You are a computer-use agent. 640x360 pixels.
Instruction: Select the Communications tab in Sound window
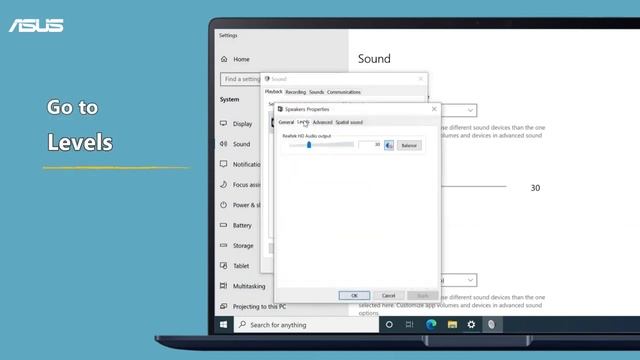tap(344, 92)
